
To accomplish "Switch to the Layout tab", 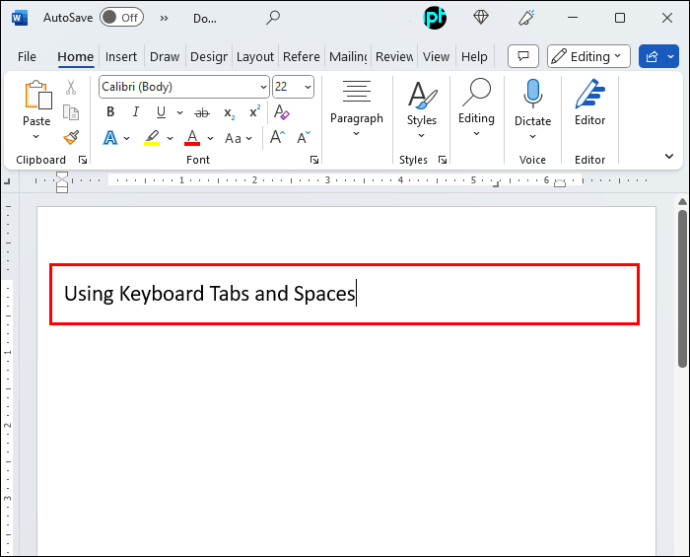I will point(255,57).
